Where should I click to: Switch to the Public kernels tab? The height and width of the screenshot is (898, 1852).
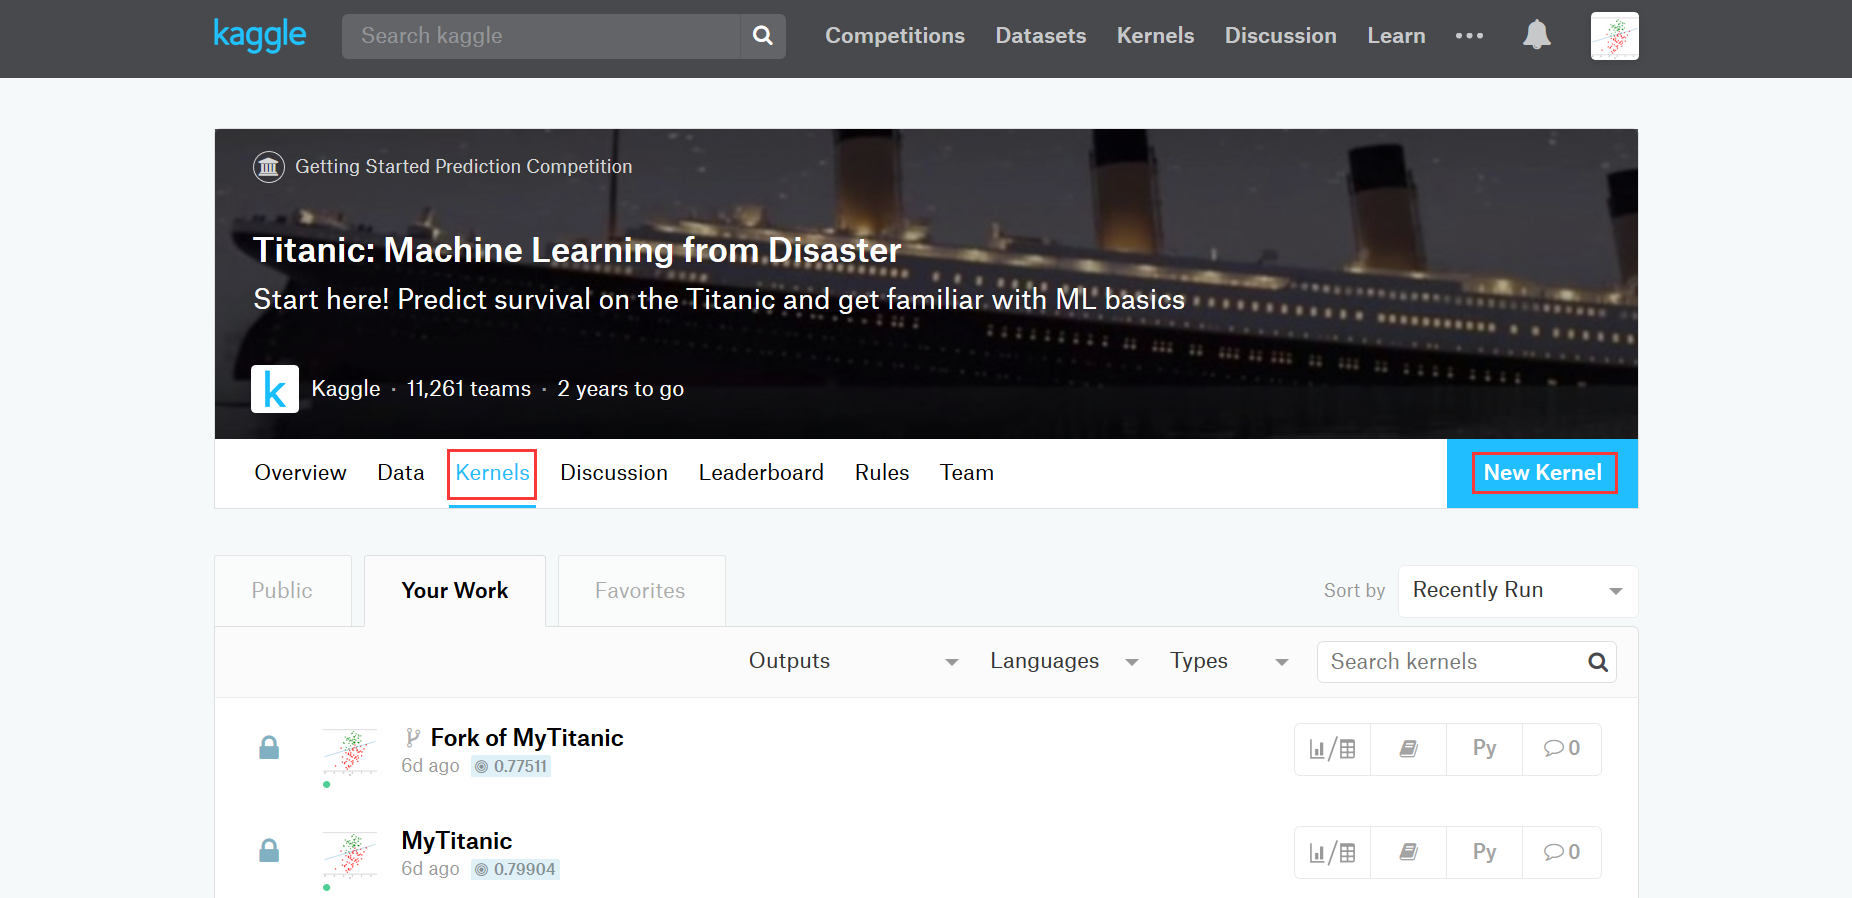click(283, 591)
